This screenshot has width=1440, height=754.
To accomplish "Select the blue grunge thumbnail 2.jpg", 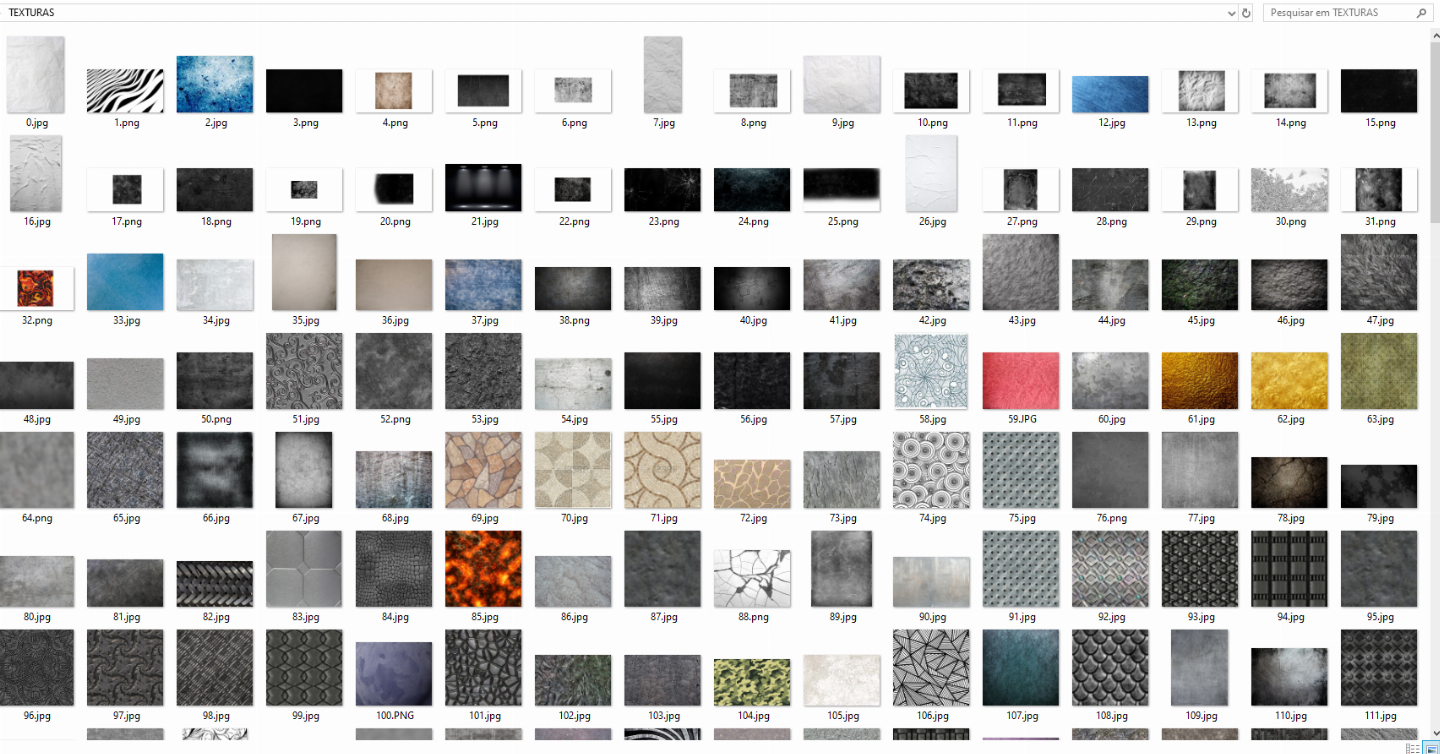I will point(215,84).
